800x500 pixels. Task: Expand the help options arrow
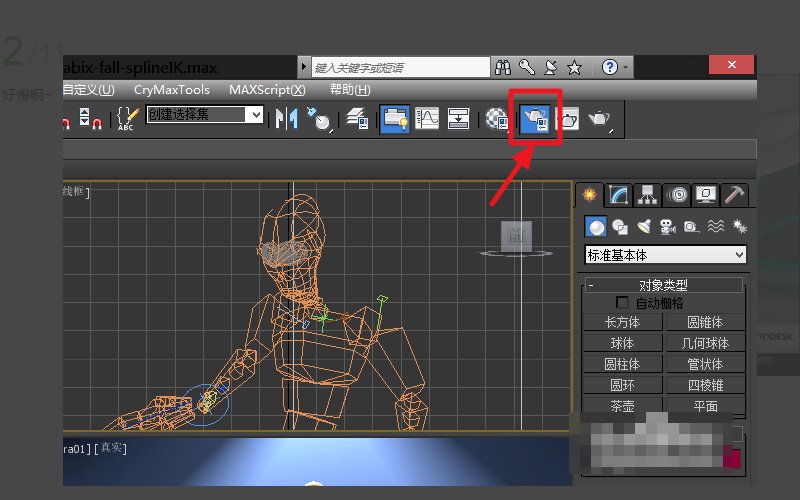[626, 67]
